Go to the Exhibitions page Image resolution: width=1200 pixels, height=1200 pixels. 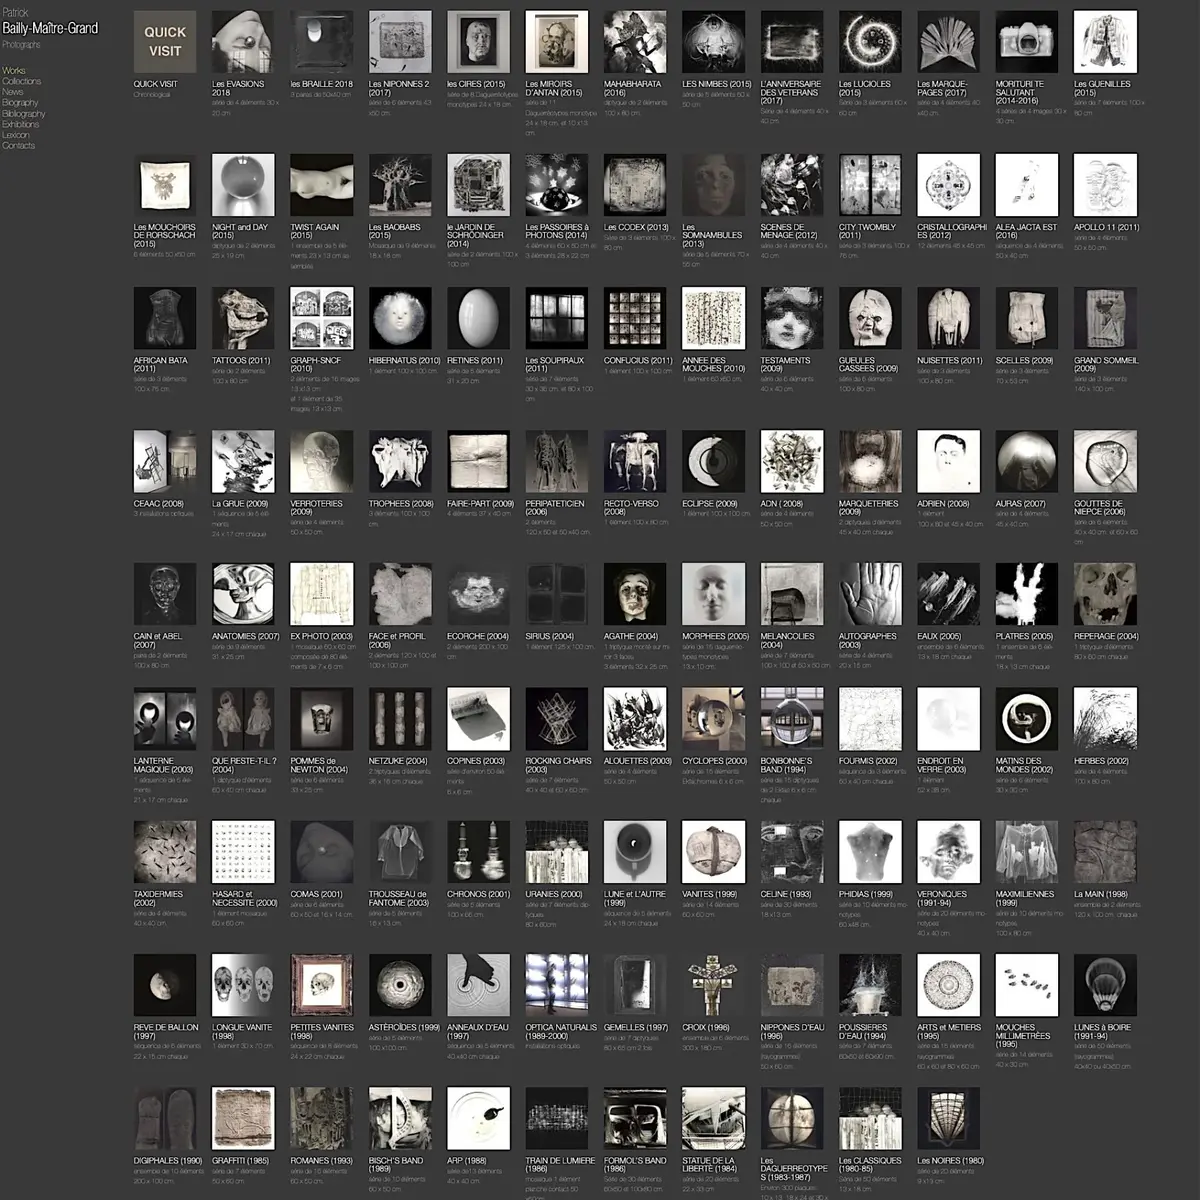[21, 124]
